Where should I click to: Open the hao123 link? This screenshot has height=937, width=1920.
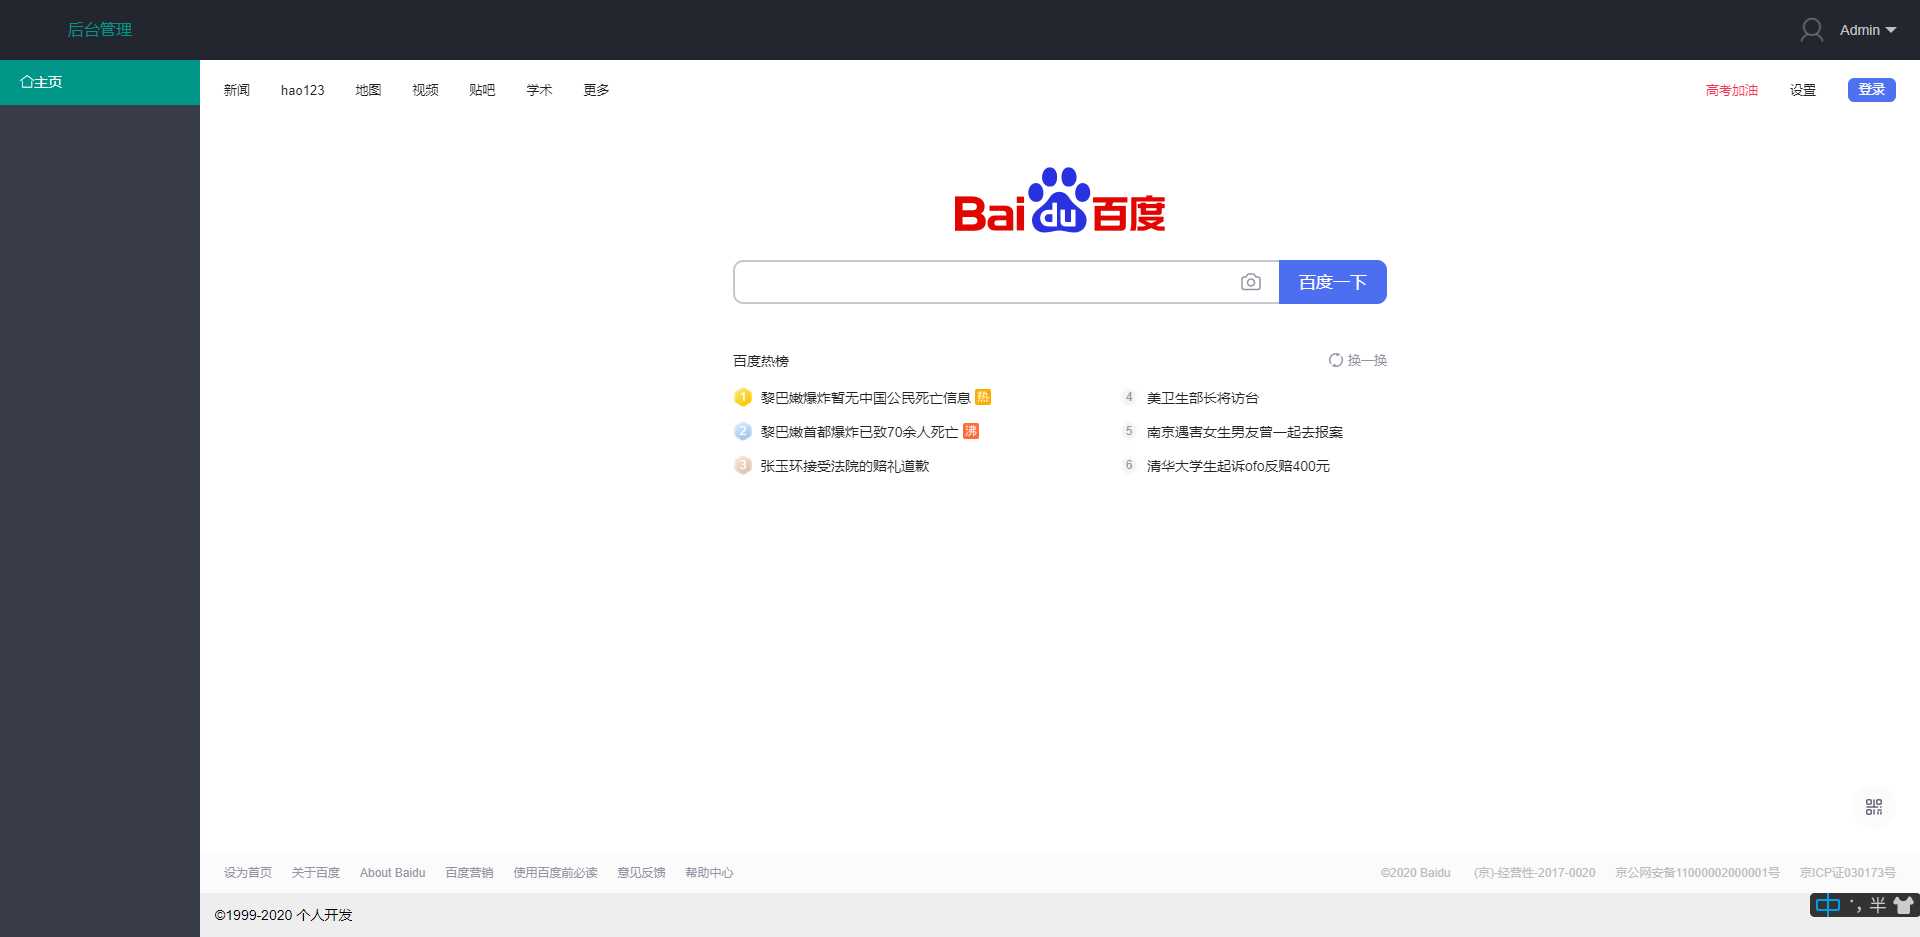302,90
